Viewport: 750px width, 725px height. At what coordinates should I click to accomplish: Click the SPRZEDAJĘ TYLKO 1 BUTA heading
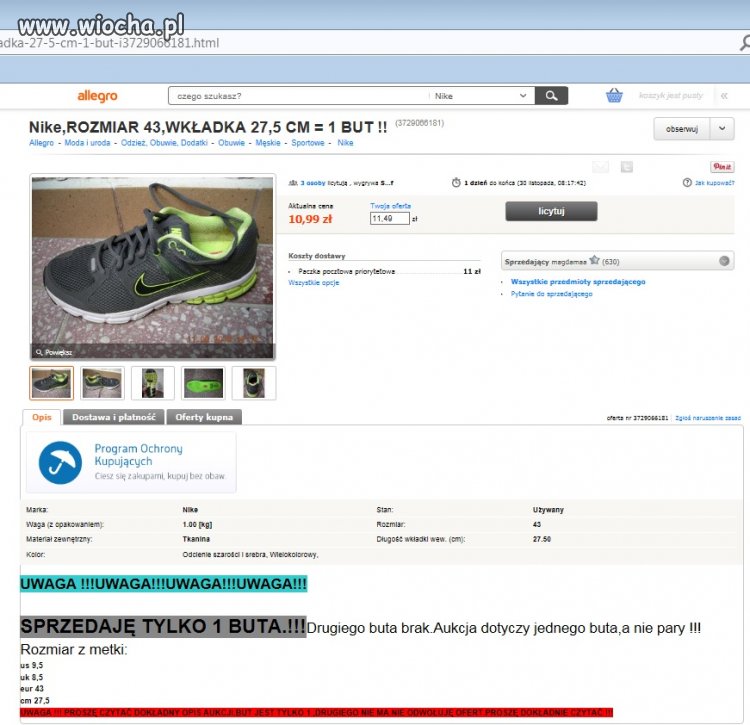click(163, 626)
